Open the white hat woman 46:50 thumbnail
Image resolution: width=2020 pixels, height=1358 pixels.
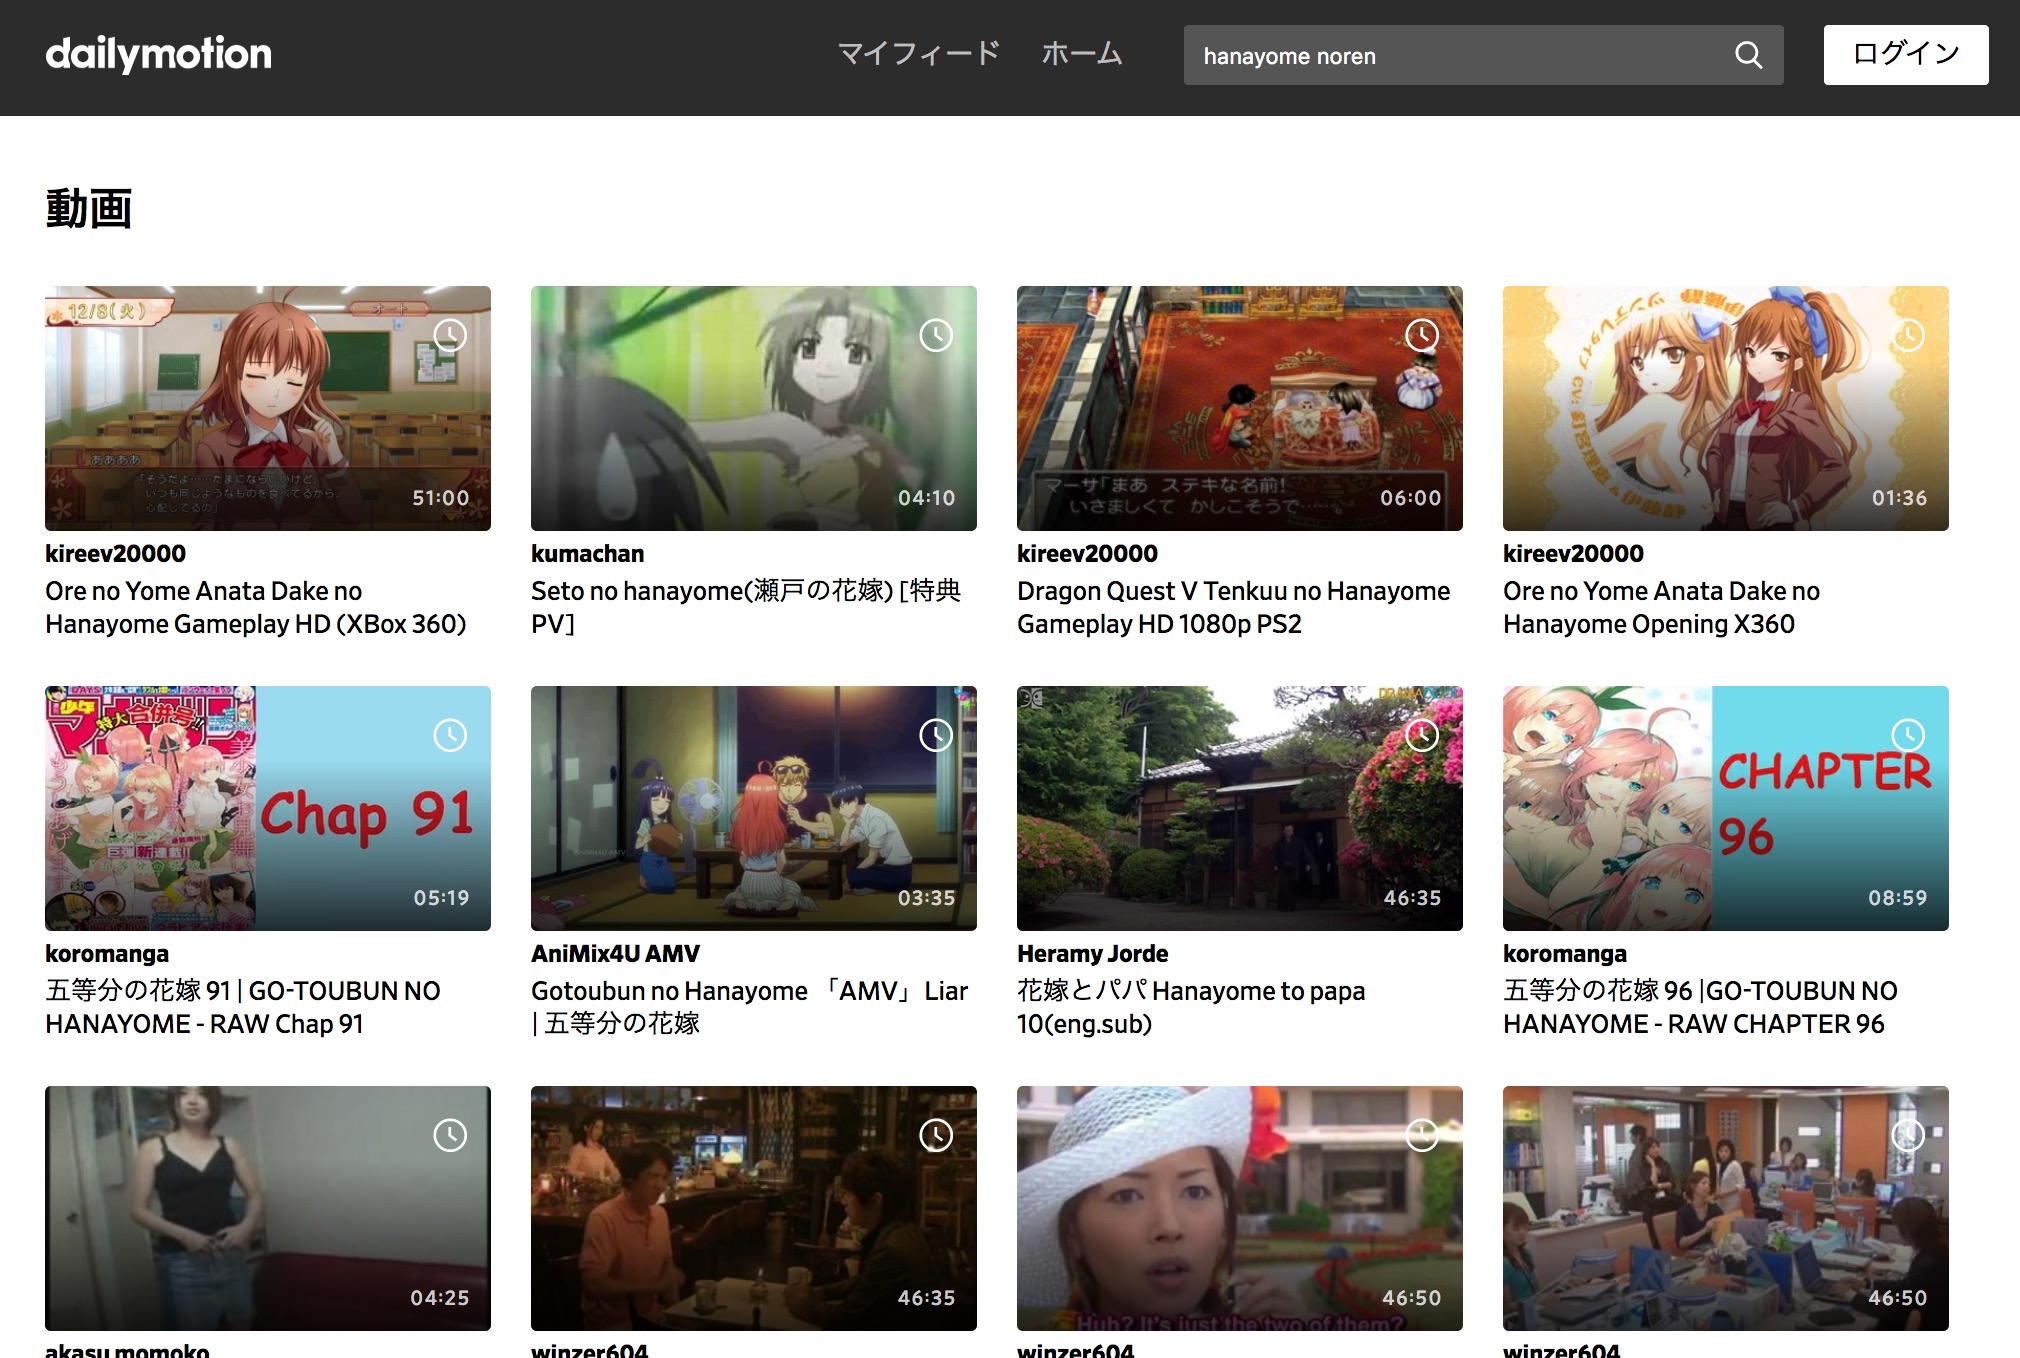point(1240,1208)
